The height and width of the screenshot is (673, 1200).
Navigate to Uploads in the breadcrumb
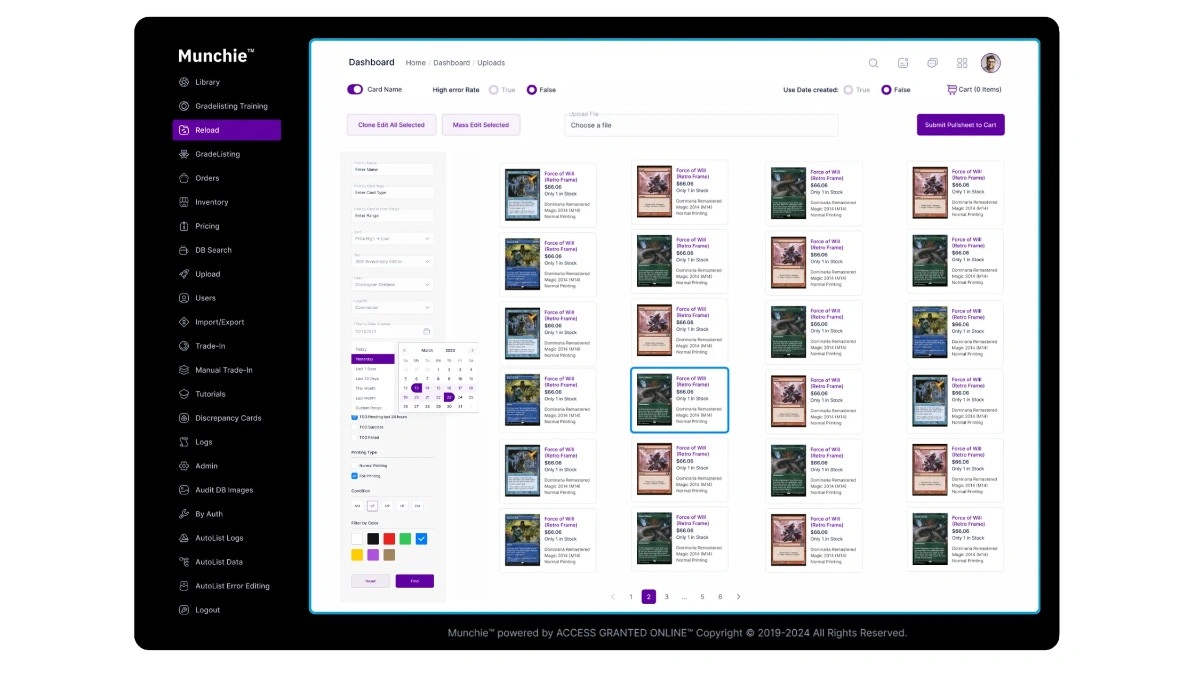[490, 62]
